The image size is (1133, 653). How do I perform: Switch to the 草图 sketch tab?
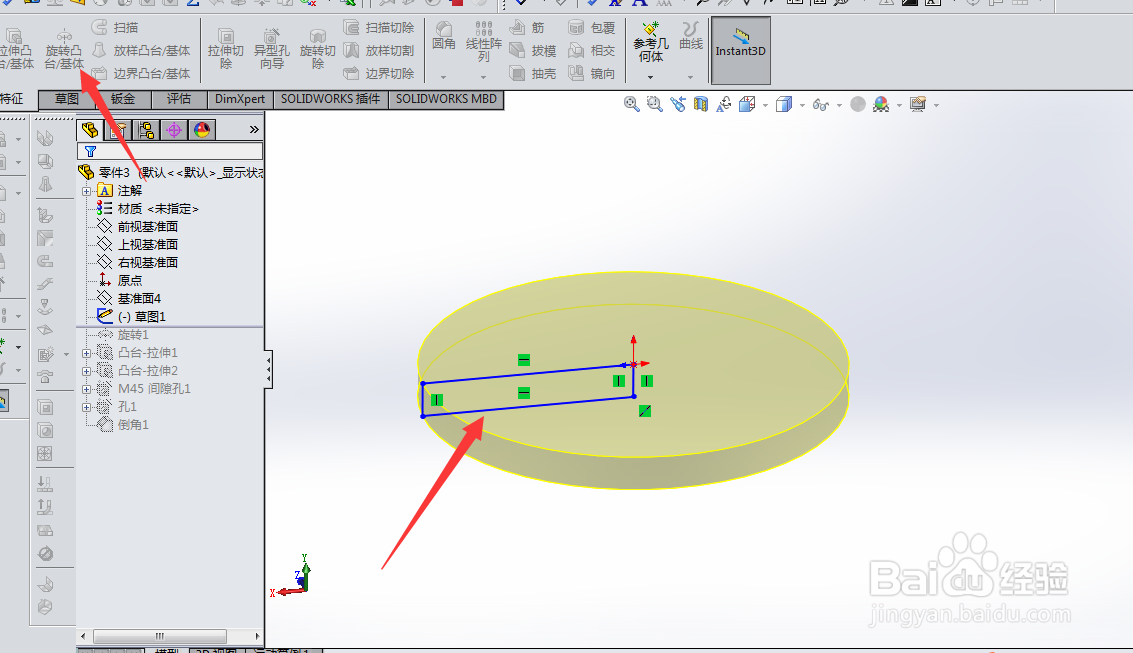(x=66, y=99)
